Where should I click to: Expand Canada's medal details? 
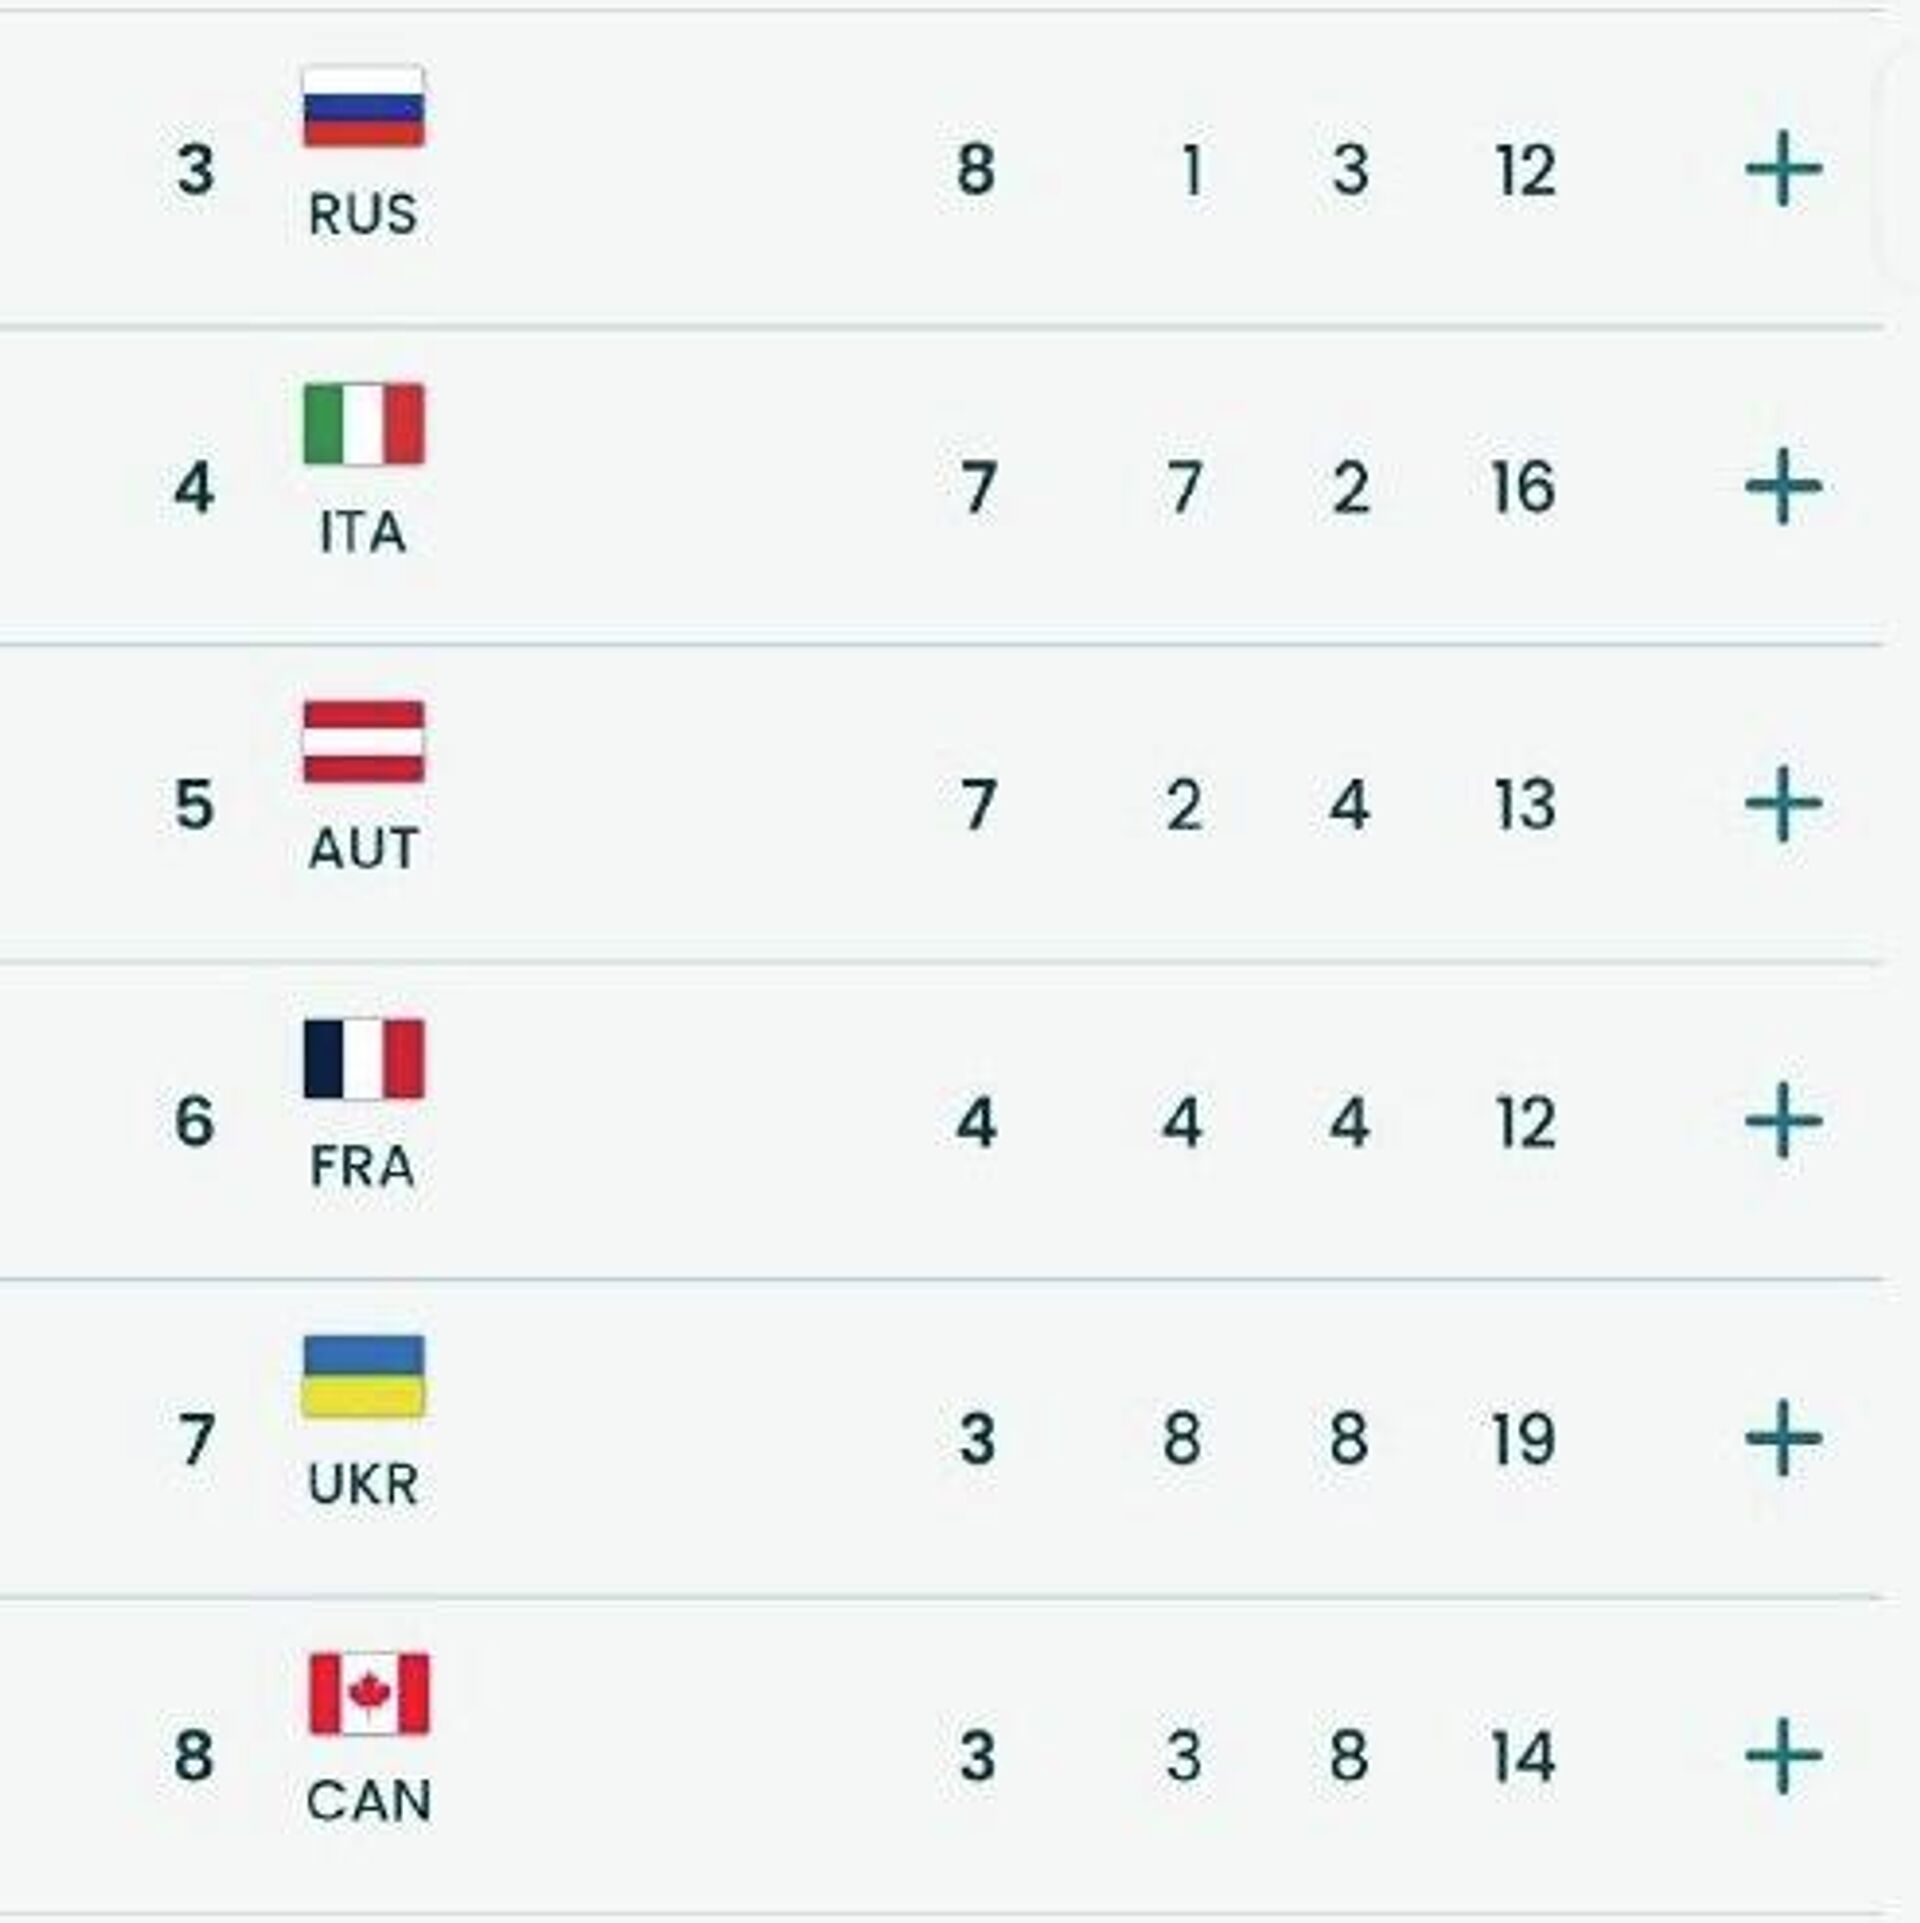1783,1755
